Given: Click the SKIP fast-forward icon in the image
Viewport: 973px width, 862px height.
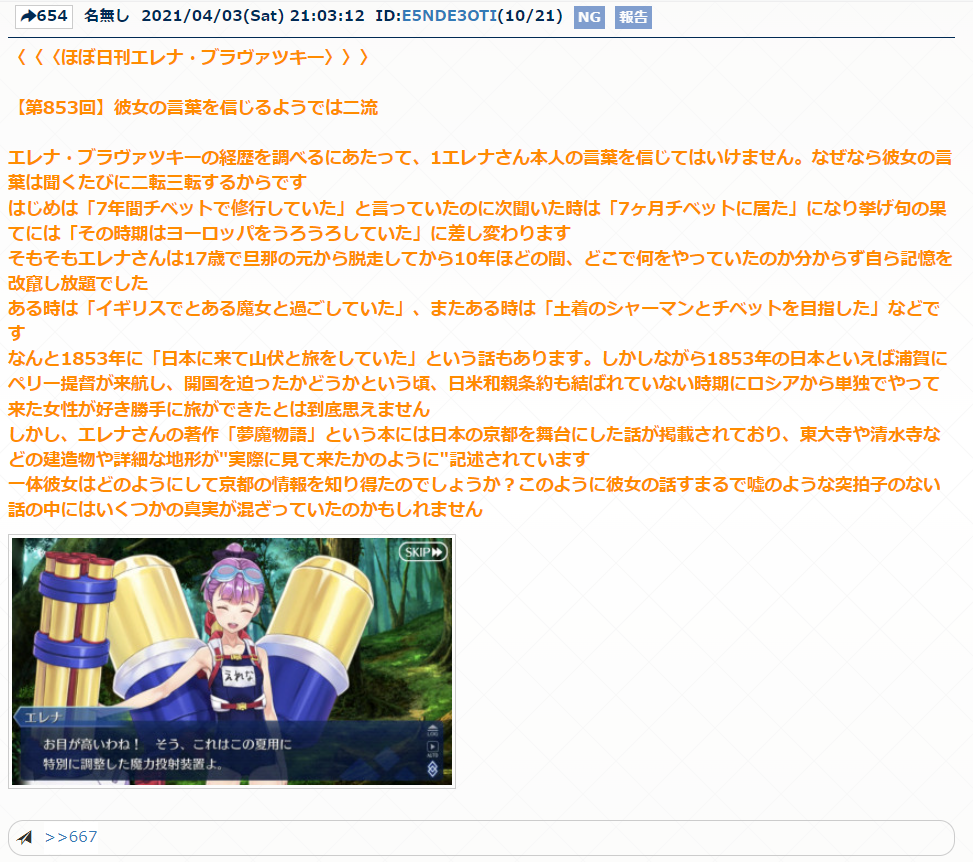Looking at the screenshot, I should [x=422, y=552].
